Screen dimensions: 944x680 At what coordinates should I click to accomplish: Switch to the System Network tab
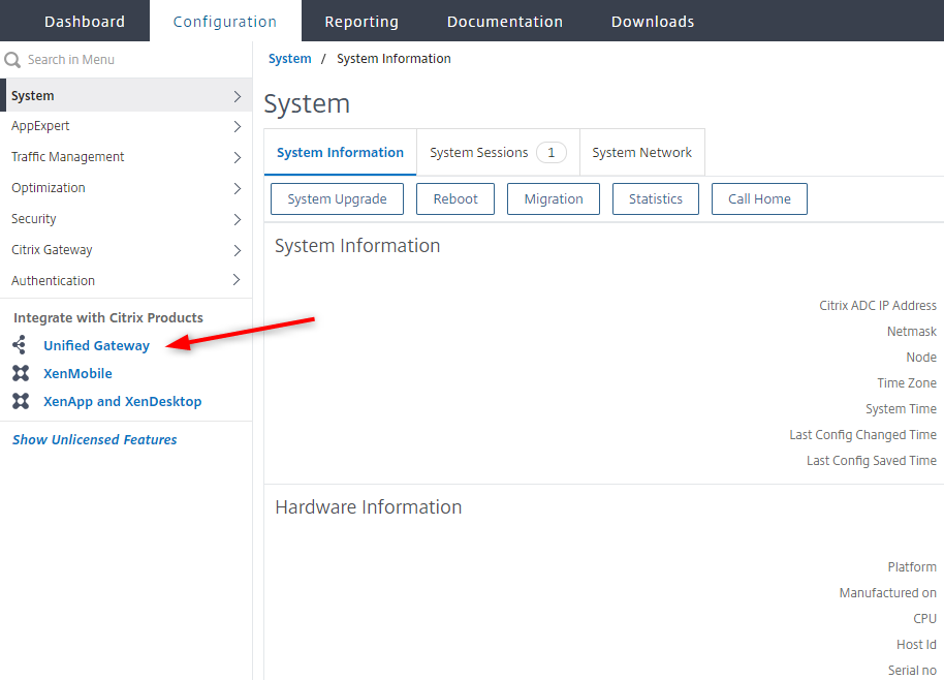(642, 152)
